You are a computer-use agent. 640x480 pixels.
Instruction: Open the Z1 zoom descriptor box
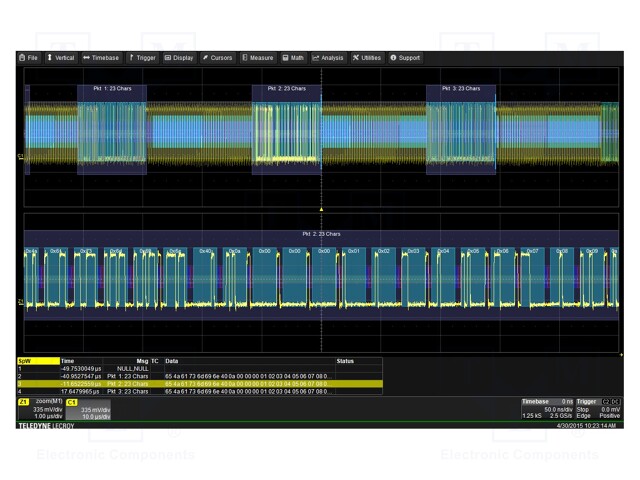[x=40, y=409]
